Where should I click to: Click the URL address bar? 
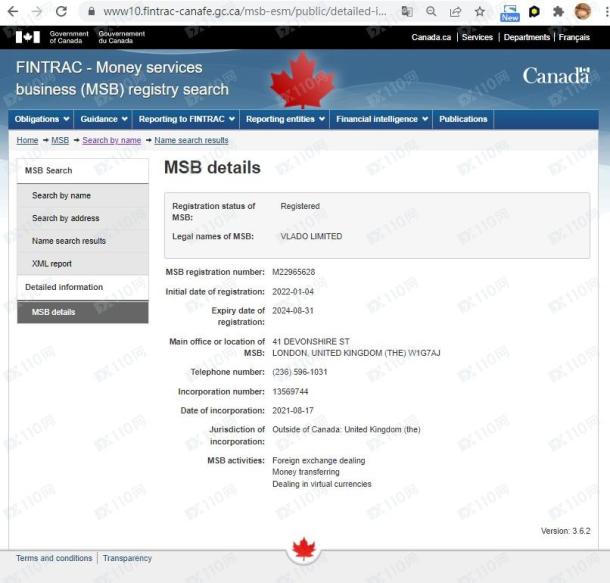tap(244, 12)
